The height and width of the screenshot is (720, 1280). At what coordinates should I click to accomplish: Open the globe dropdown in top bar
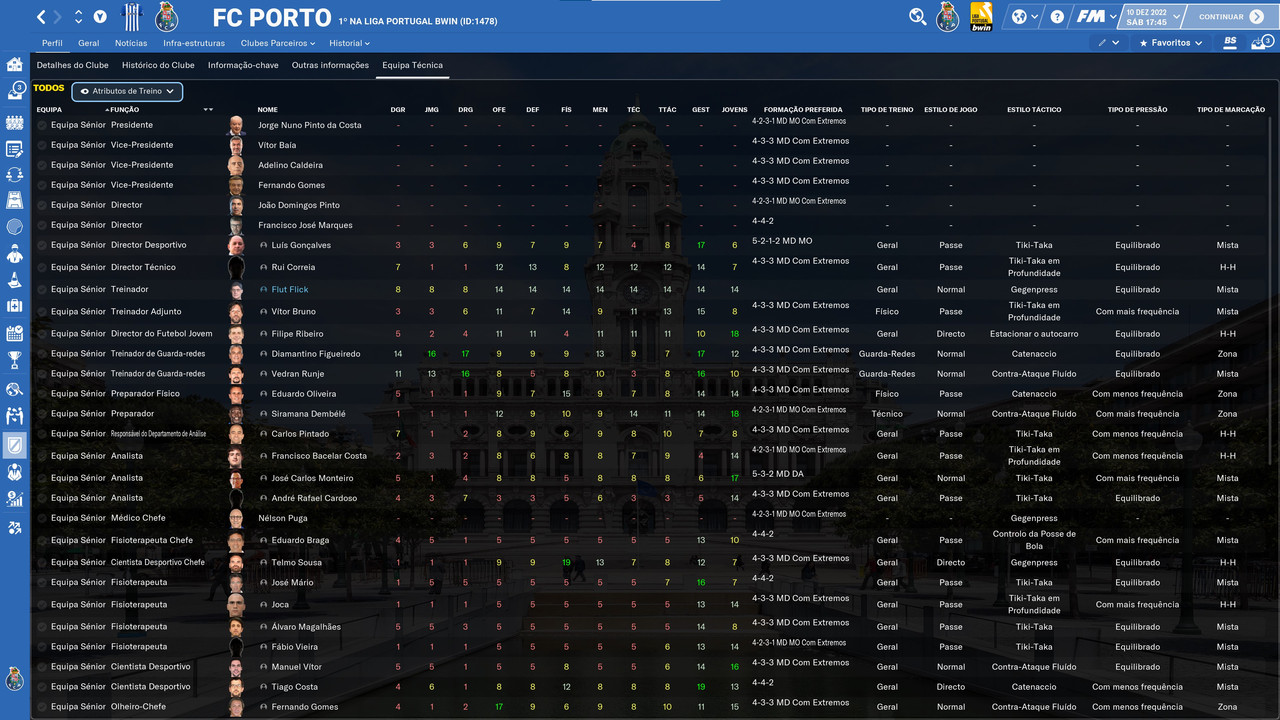1023,17
